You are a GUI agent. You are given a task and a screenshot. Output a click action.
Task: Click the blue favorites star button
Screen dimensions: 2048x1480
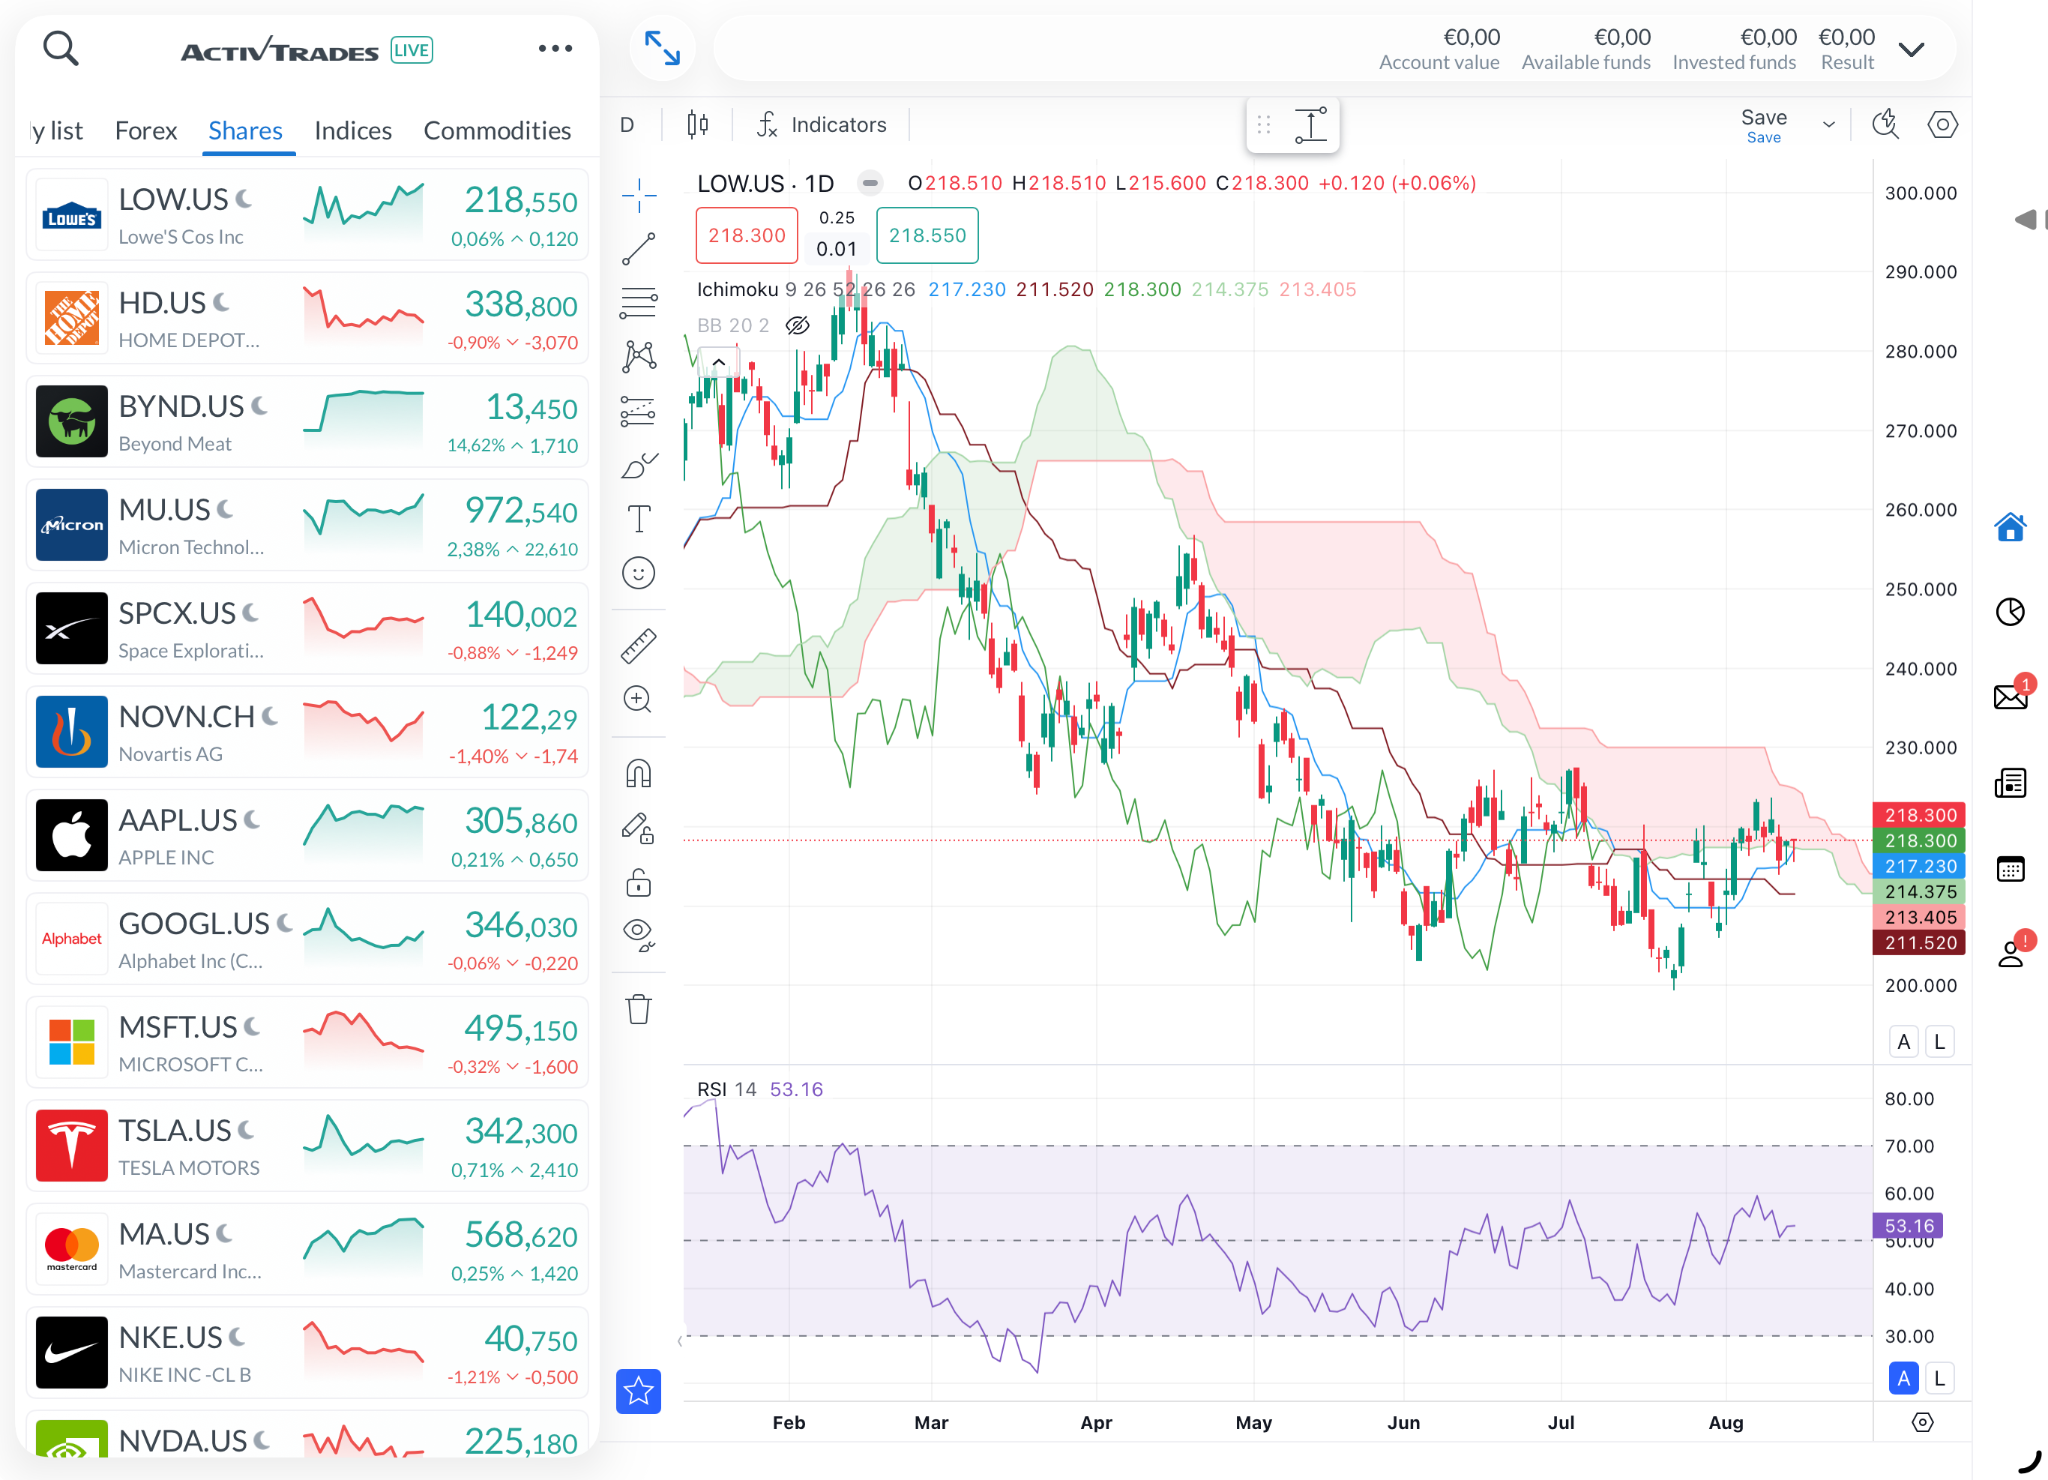pos(639,1391)
